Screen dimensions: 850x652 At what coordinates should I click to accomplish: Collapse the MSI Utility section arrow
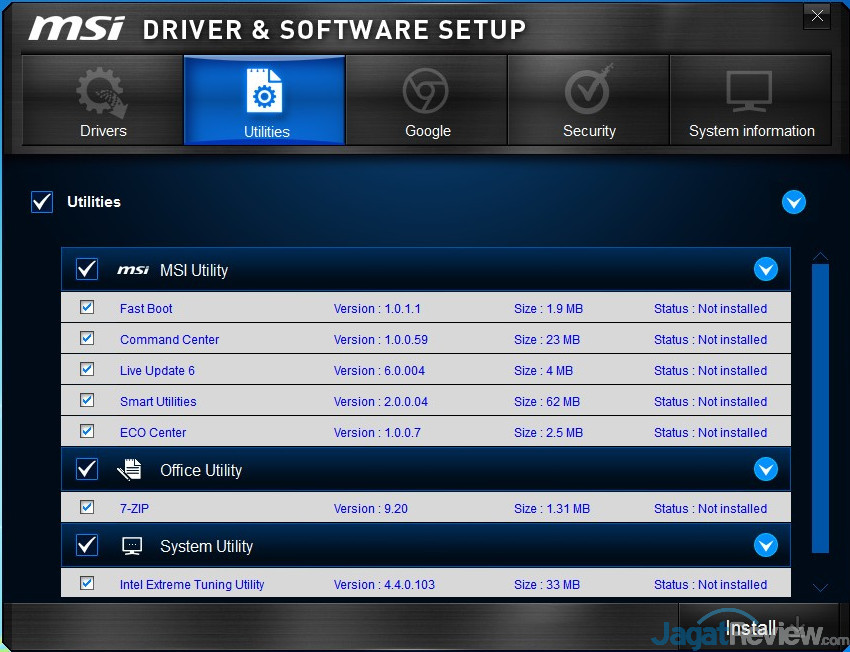pos(766,269)
